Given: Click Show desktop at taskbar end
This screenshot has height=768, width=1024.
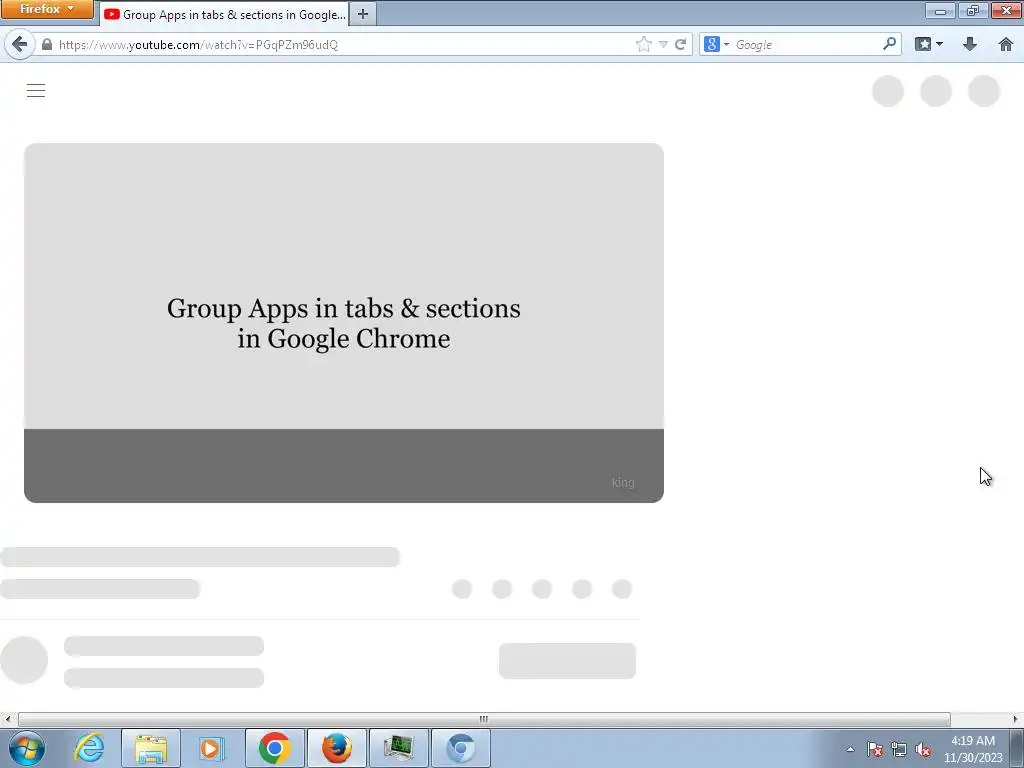Looking at the screenshot, I should pyautogui.click(x=1017, y=748).
